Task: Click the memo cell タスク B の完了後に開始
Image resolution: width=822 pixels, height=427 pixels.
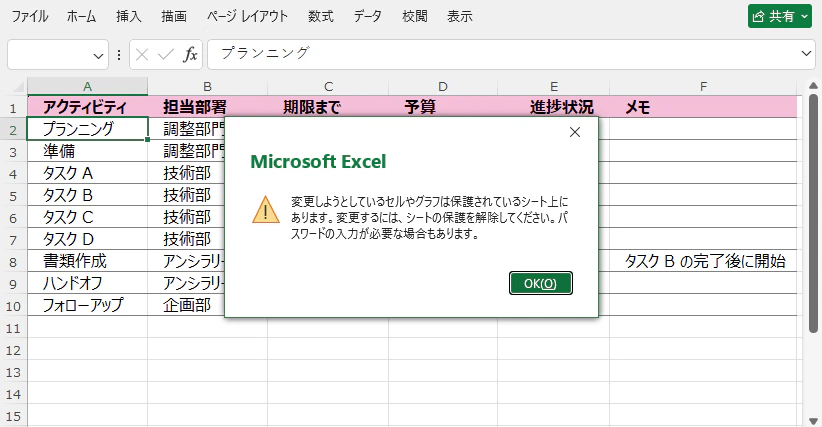Action: (703, 261)
